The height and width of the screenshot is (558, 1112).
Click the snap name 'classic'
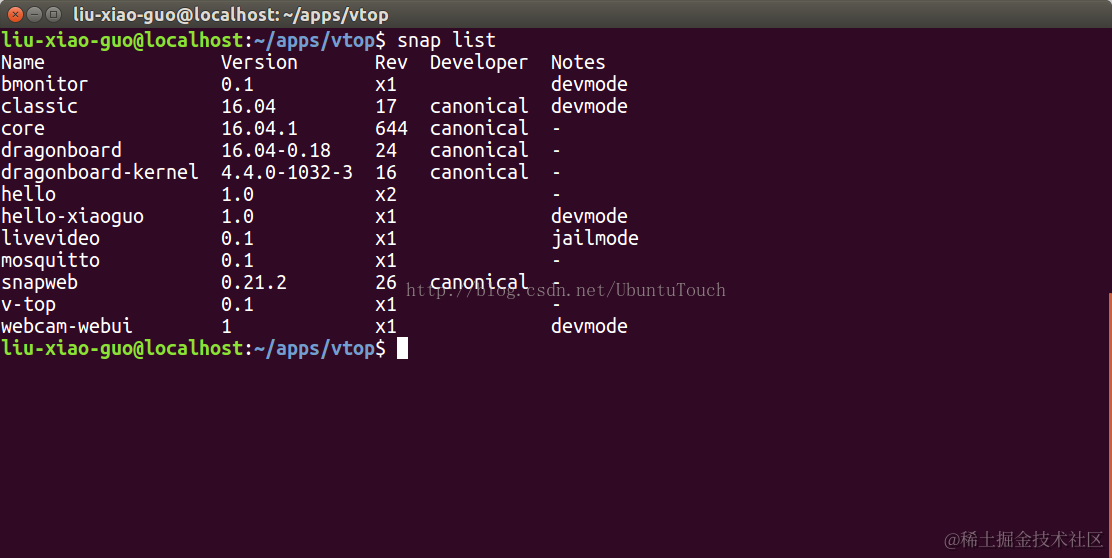point(39,106)
